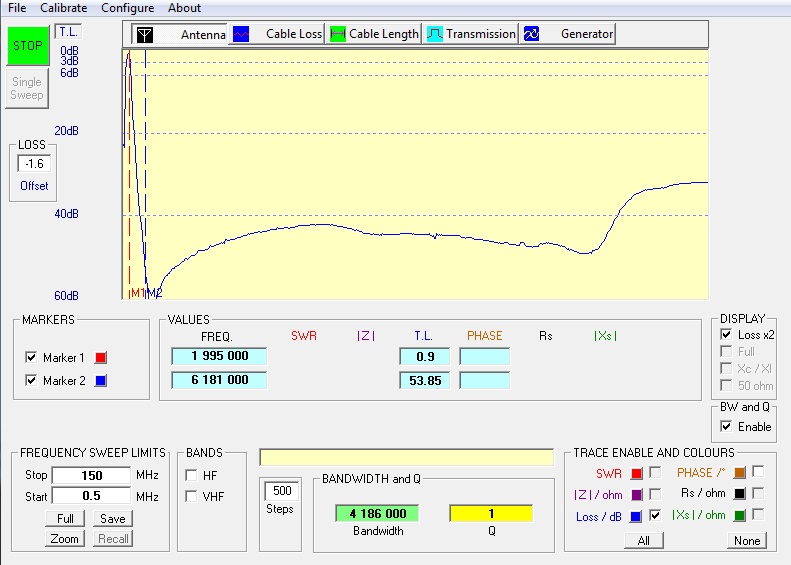
Task: Click the Stop frequency input field
Action: click(x=91, y=475)
